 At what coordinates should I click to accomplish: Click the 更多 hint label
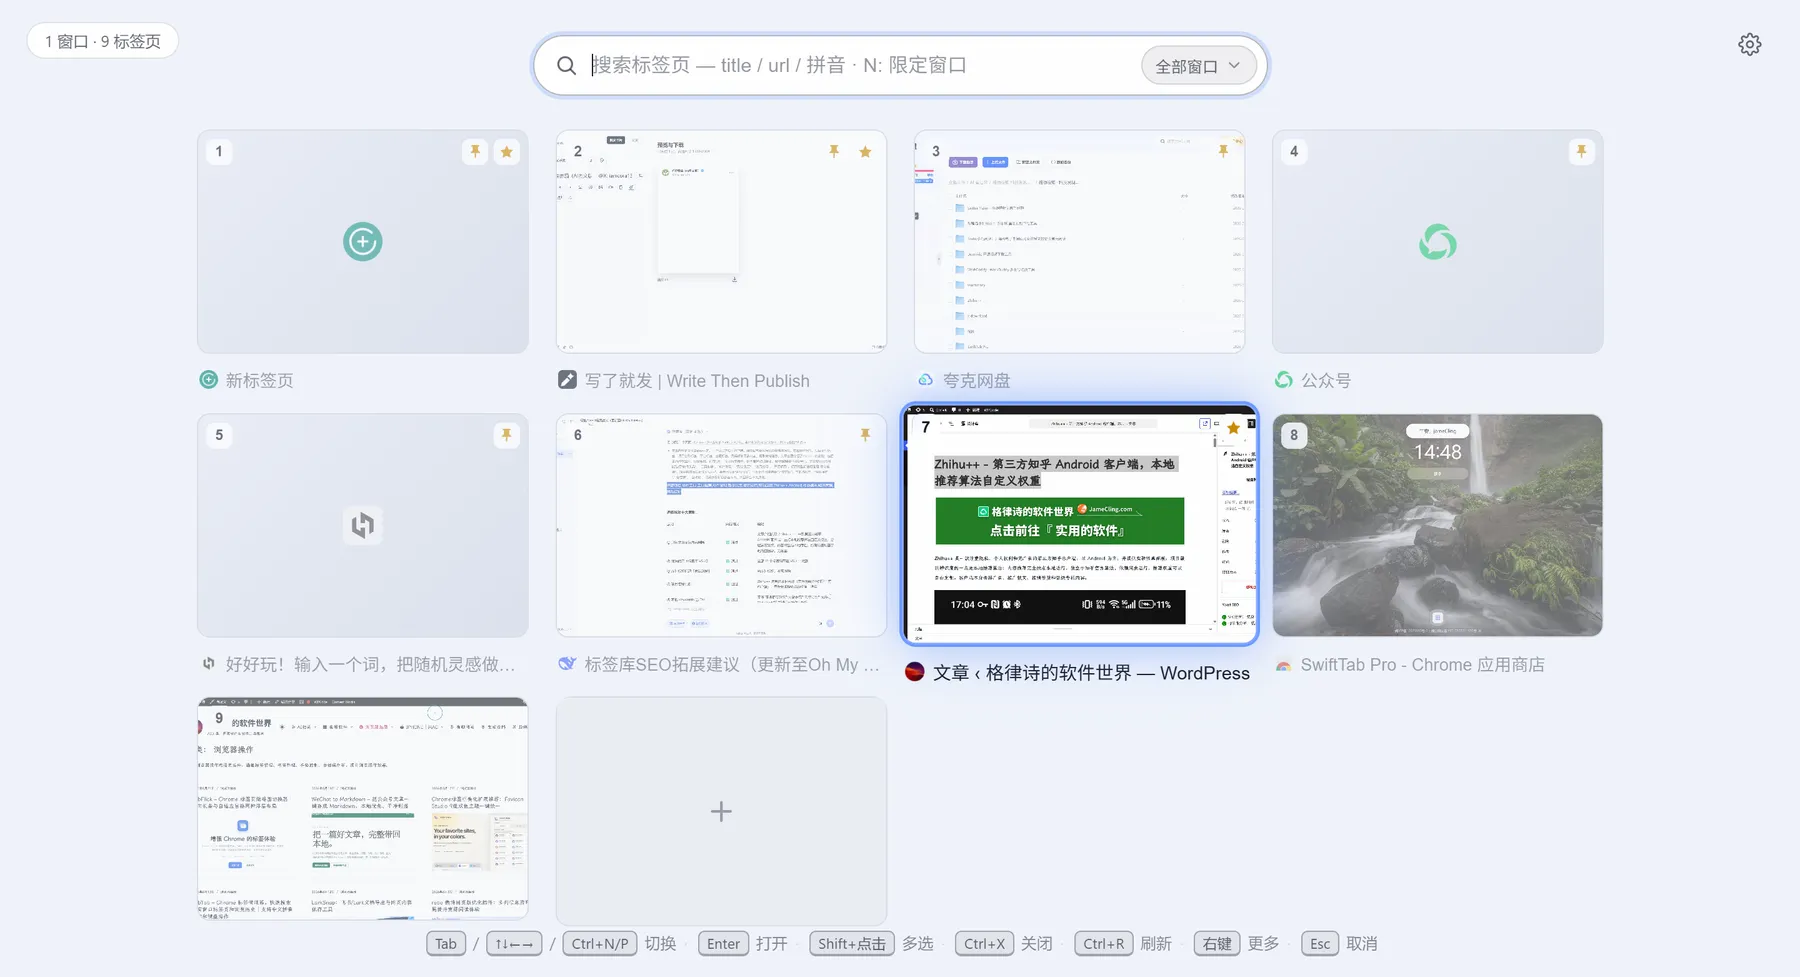(1263, 944)
